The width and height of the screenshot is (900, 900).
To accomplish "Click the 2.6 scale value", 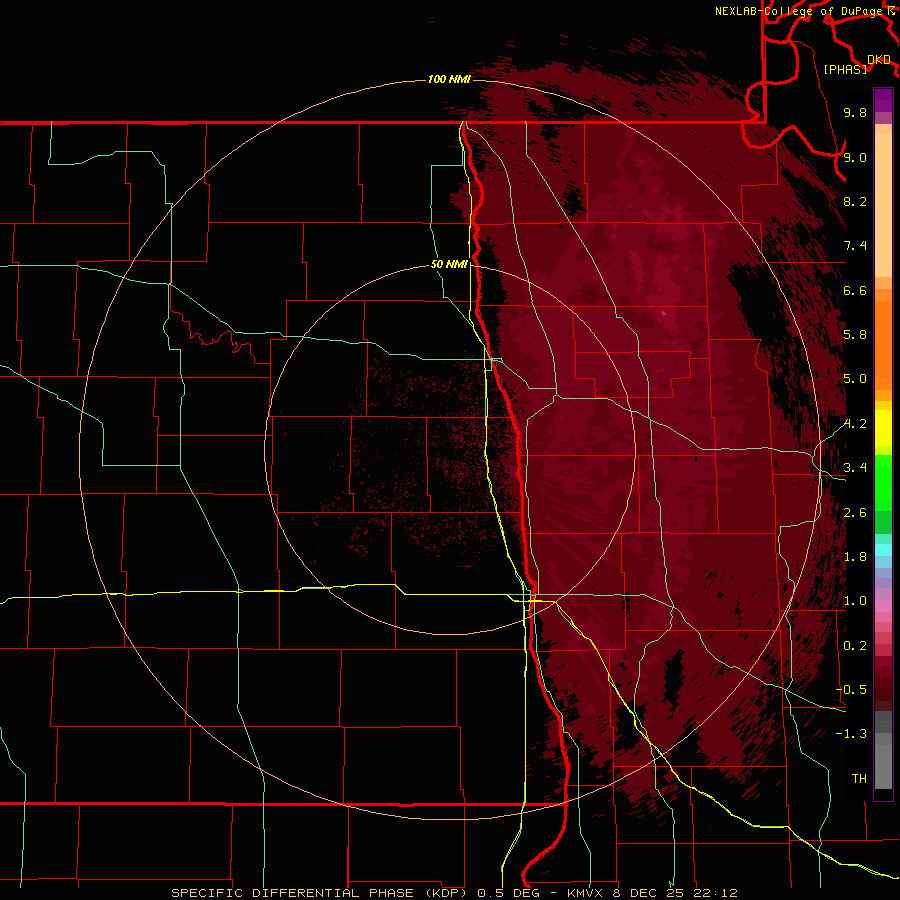I will tap(855, 513).
